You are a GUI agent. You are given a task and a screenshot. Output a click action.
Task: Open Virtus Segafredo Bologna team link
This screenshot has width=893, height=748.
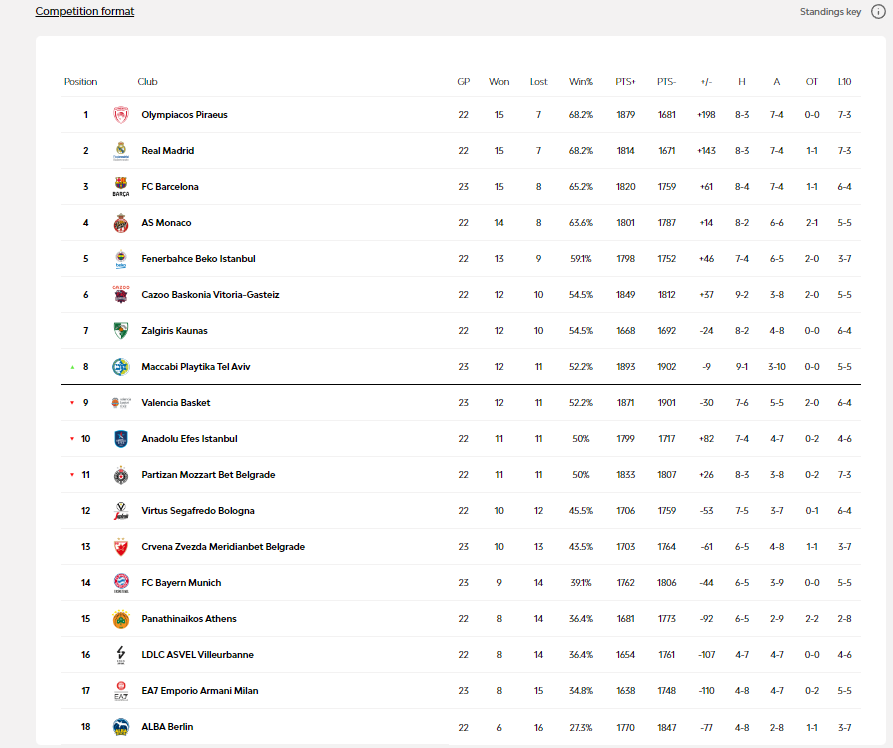pos(198,511)
